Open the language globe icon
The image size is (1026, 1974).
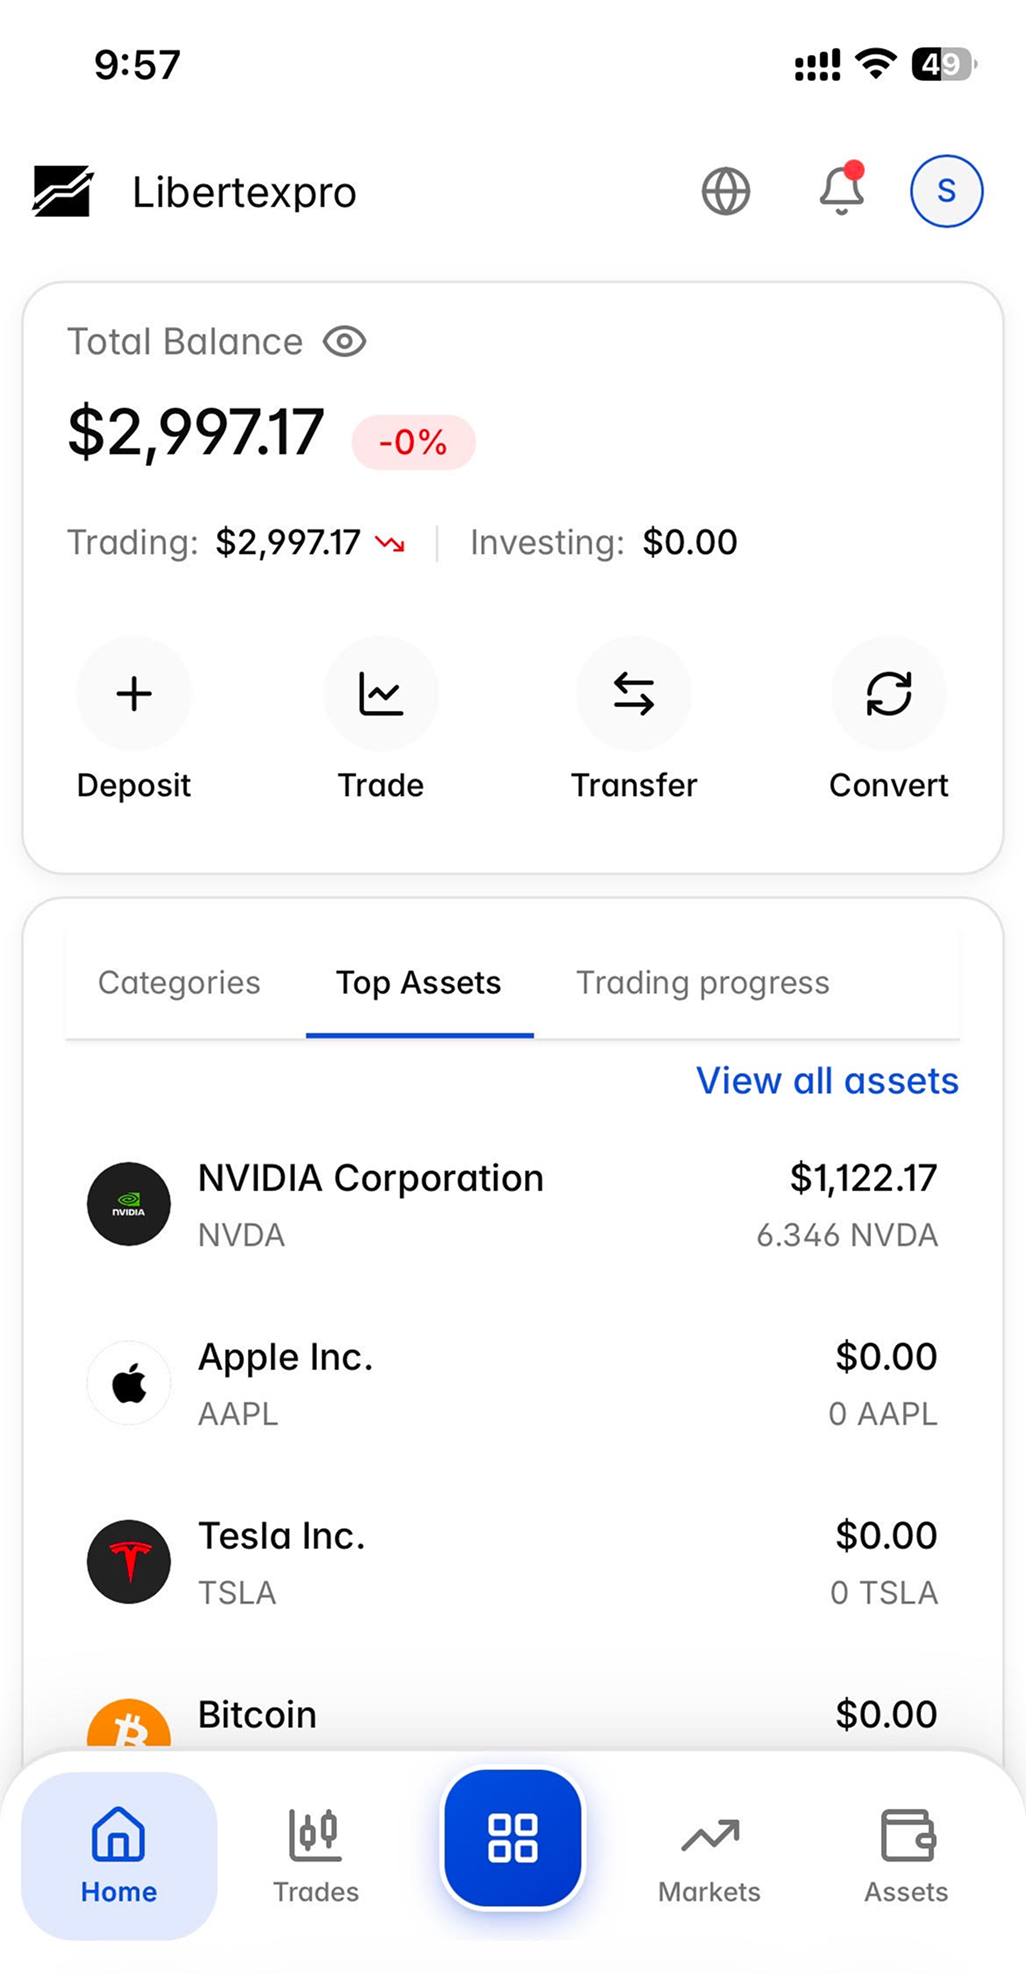[726, 191]
